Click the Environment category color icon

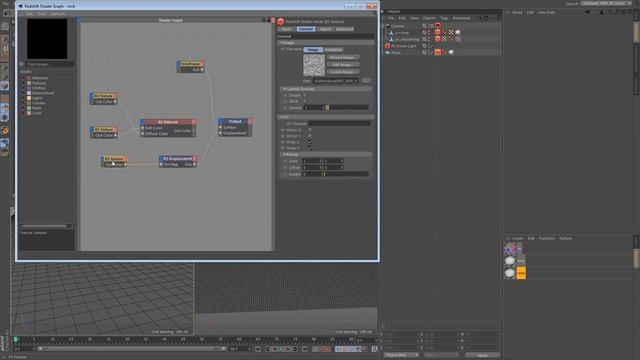coord(29,93)
